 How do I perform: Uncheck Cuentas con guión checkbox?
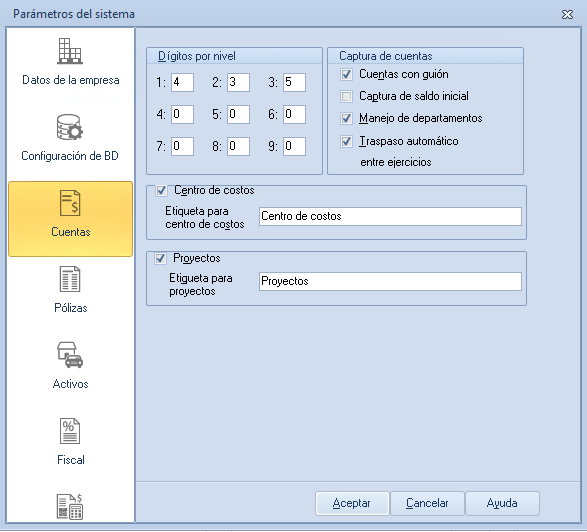pyautogui.click(x=346, y=75)
